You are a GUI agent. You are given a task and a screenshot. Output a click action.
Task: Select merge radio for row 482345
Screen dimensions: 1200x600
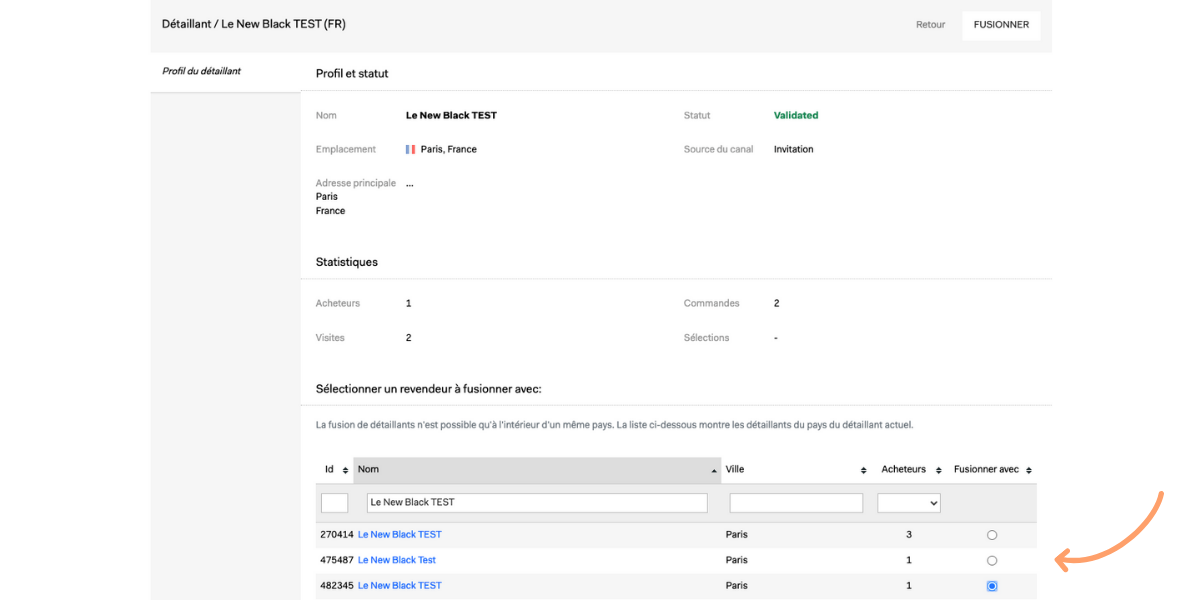[x=992, y=586]
